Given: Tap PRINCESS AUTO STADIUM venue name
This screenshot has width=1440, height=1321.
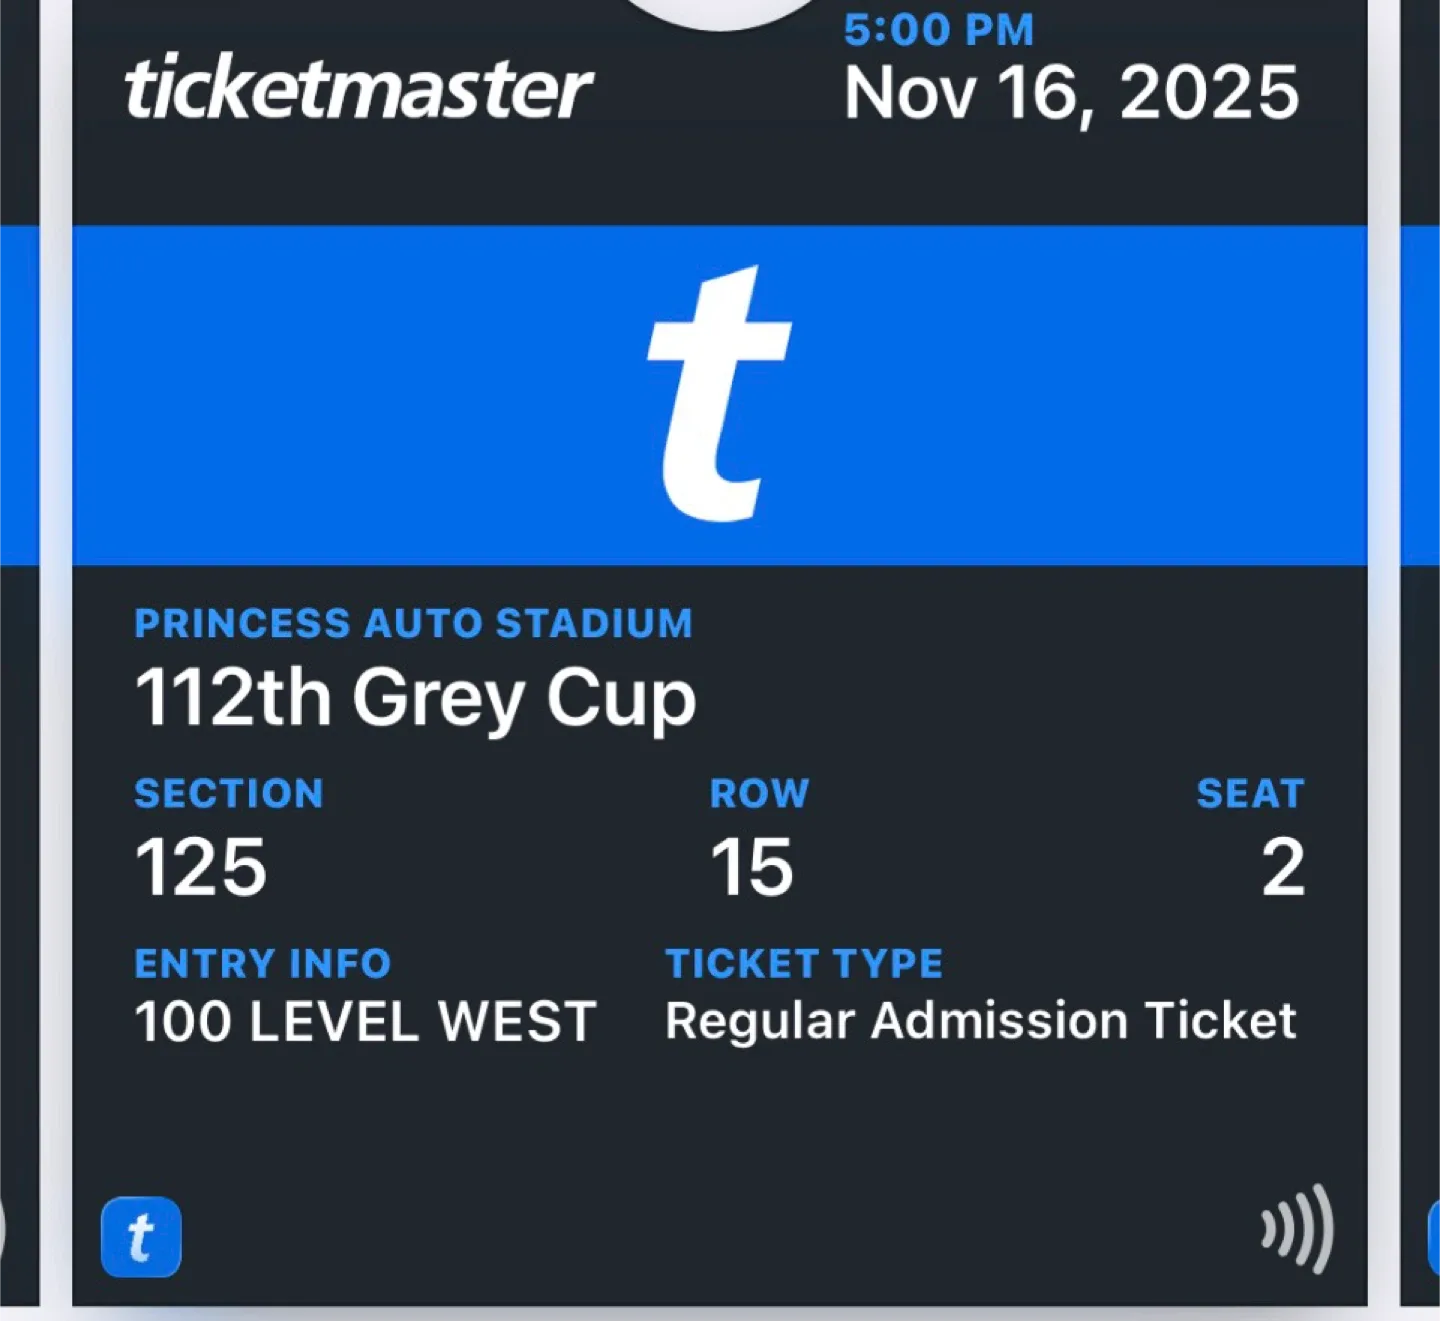Looking at the screenshot, I should coord(414,623).
